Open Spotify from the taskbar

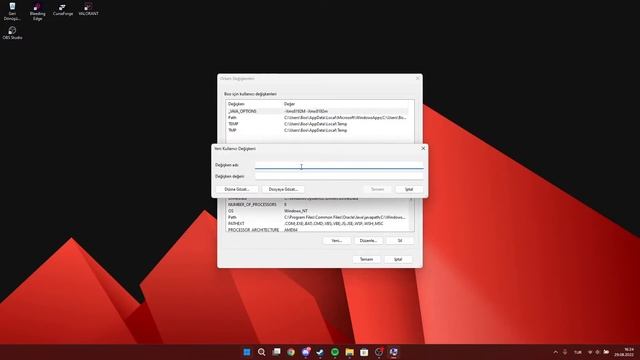click(335, 352)
